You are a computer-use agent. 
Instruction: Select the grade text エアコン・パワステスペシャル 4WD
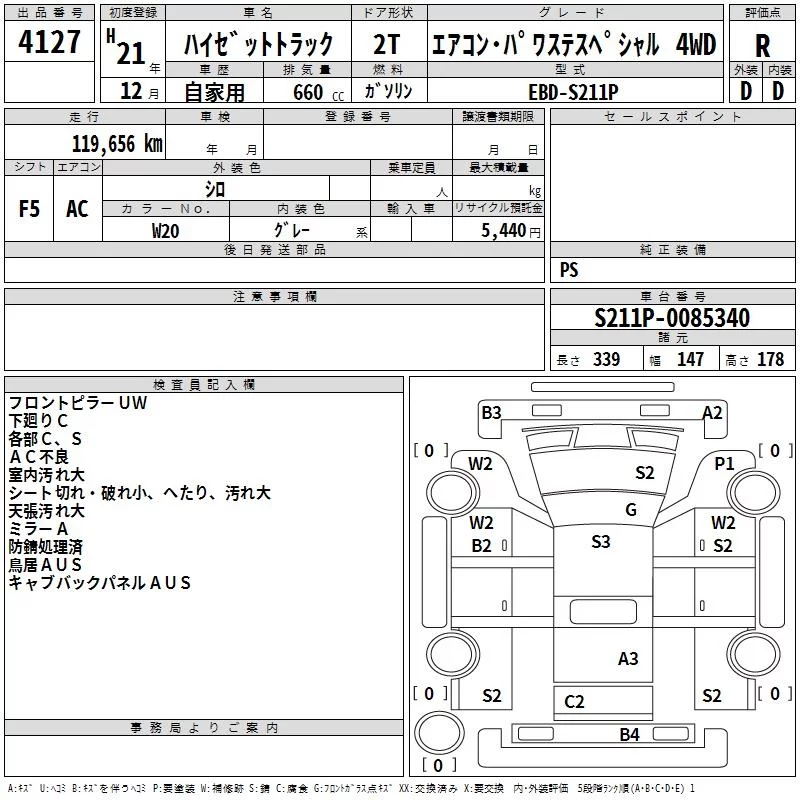(574, 44)
